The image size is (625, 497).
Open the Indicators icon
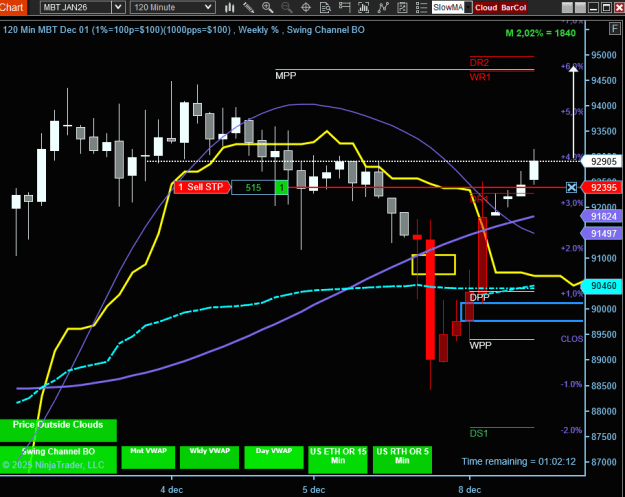tap(383, 7)
